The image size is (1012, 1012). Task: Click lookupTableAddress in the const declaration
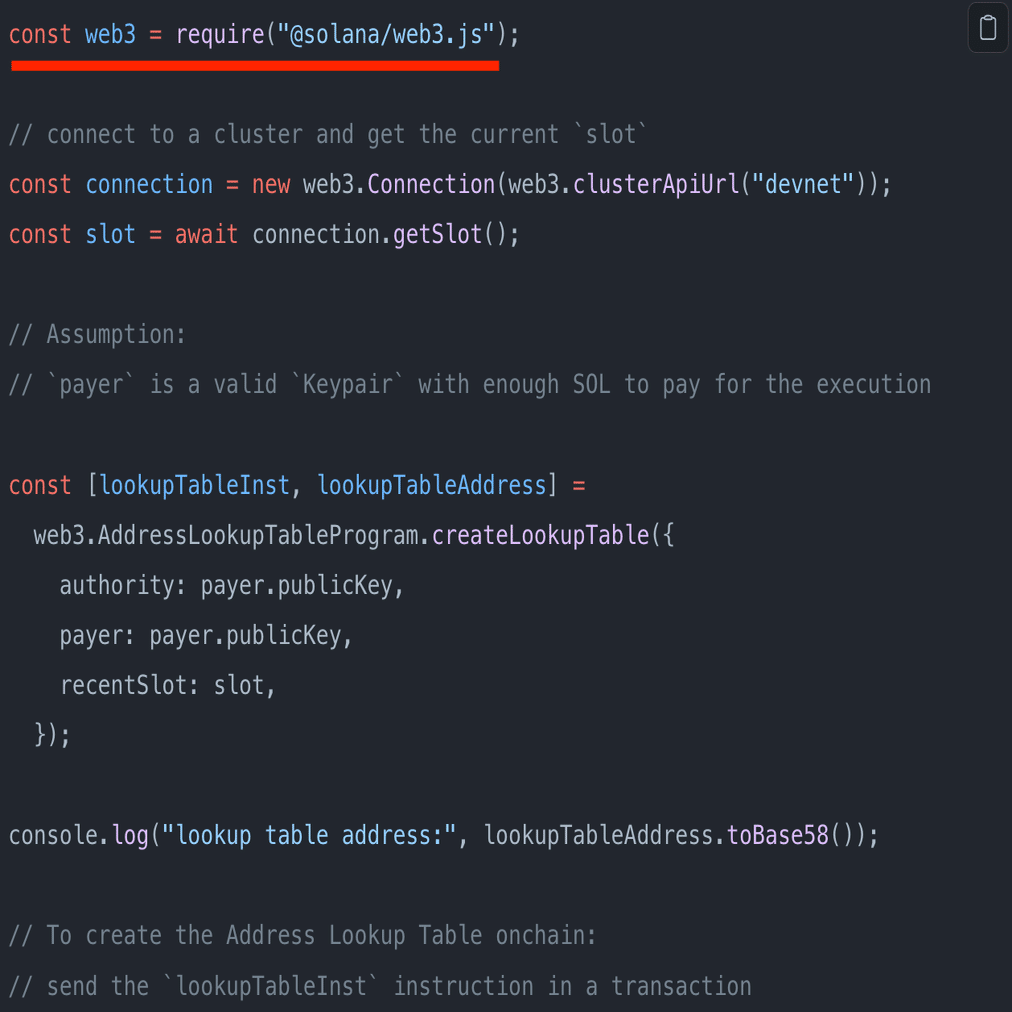pos(432,486)
